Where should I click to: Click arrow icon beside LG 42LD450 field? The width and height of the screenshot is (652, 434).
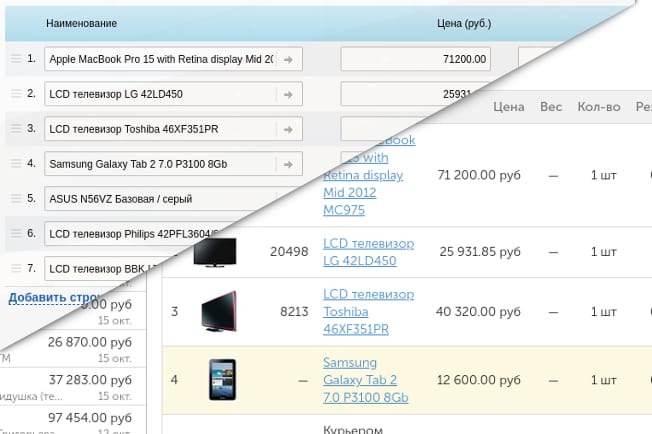[x=288, y=94]
